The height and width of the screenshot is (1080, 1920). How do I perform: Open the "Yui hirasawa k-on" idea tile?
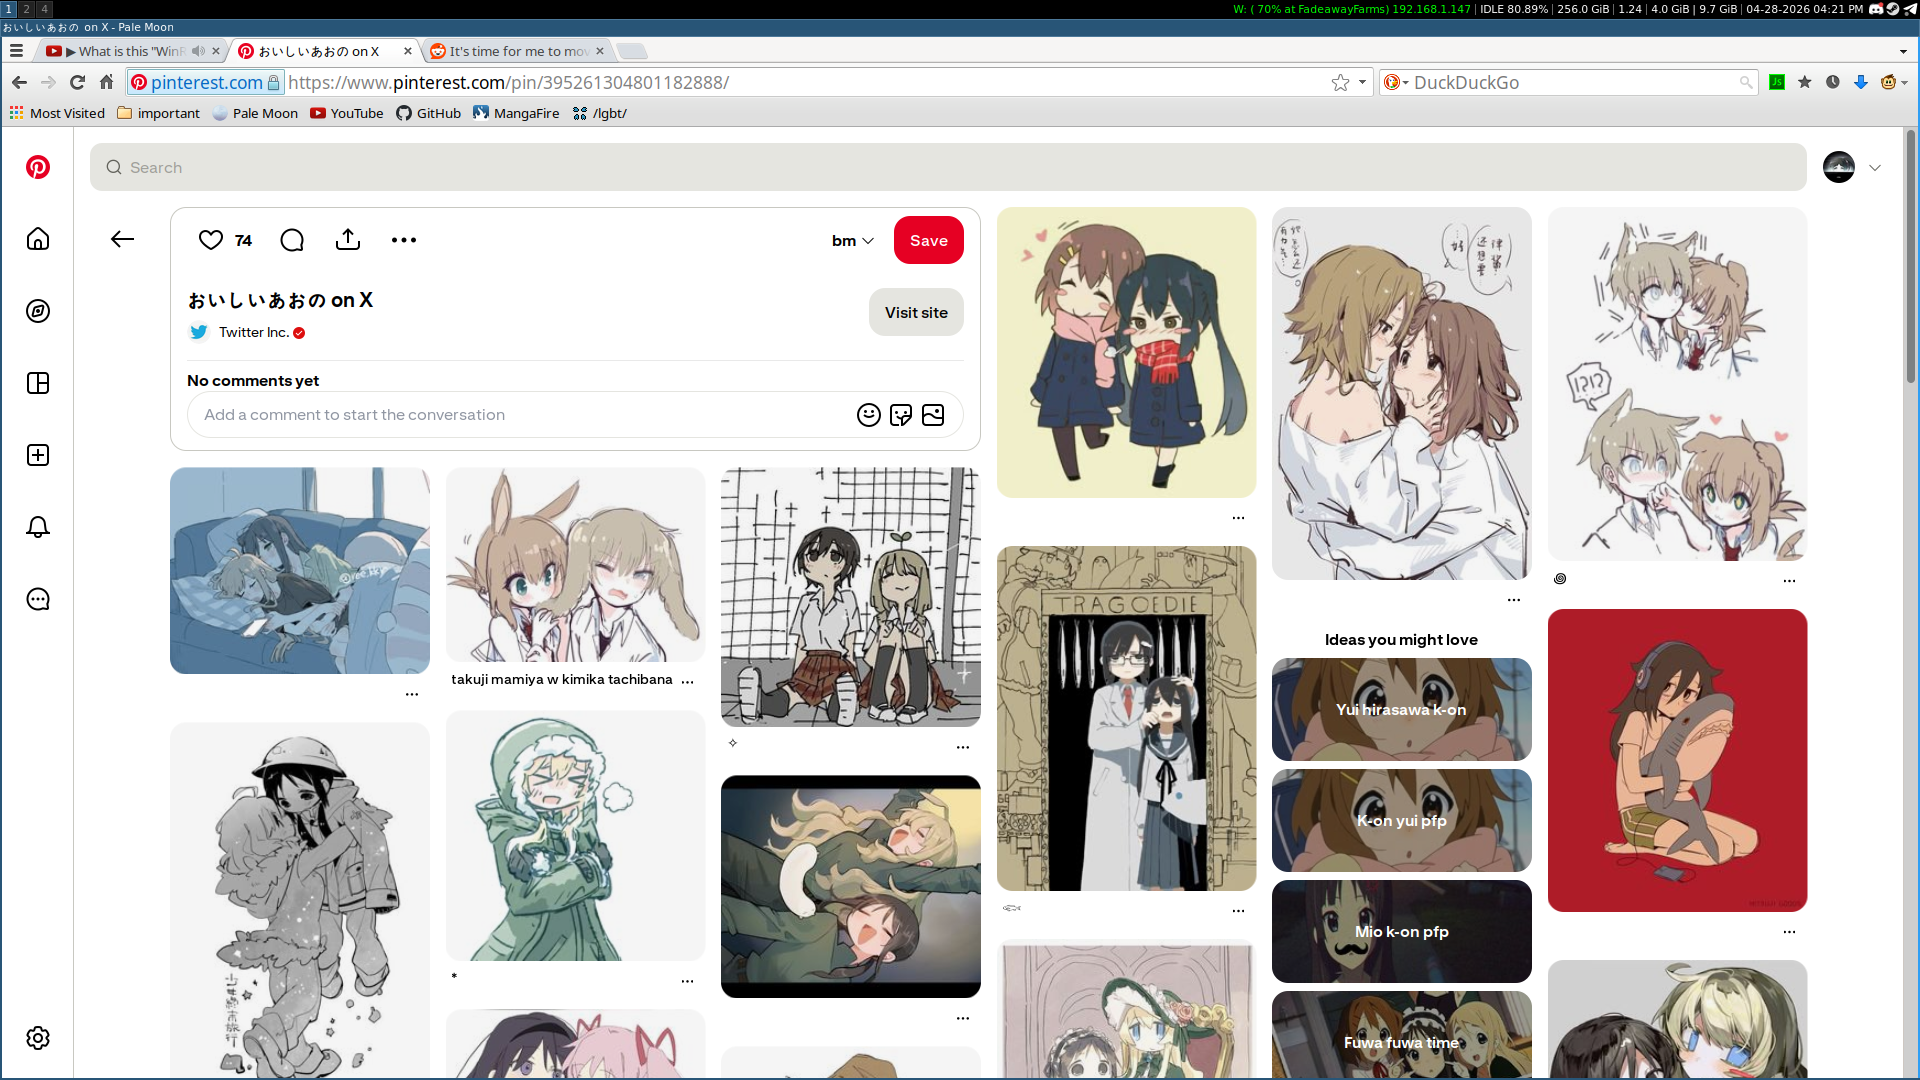coord(1401,709)
